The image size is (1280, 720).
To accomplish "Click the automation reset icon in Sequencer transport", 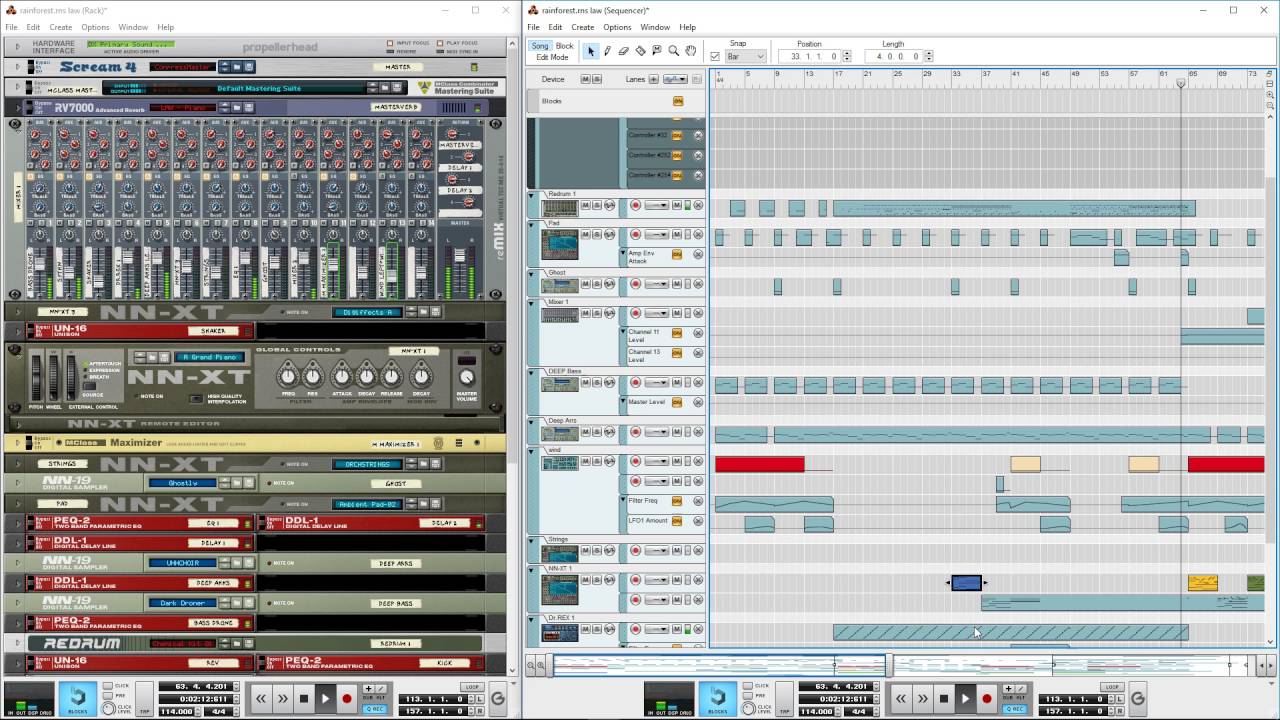I will [1137, 699].
